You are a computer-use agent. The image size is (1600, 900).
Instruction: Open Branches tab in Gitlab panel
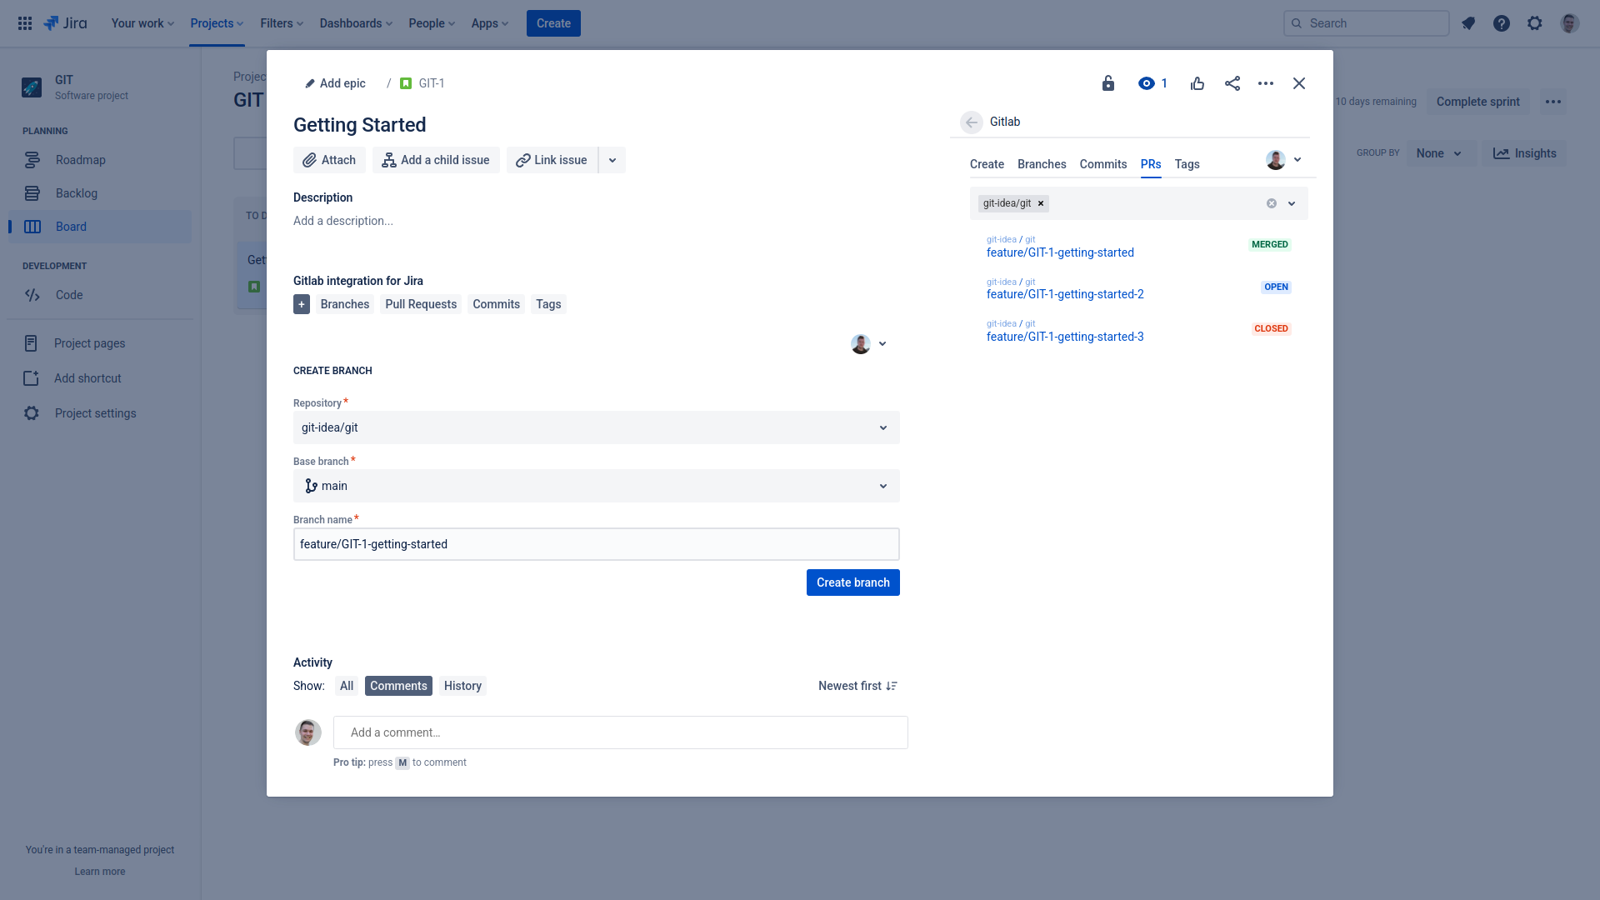point(1042,164)
